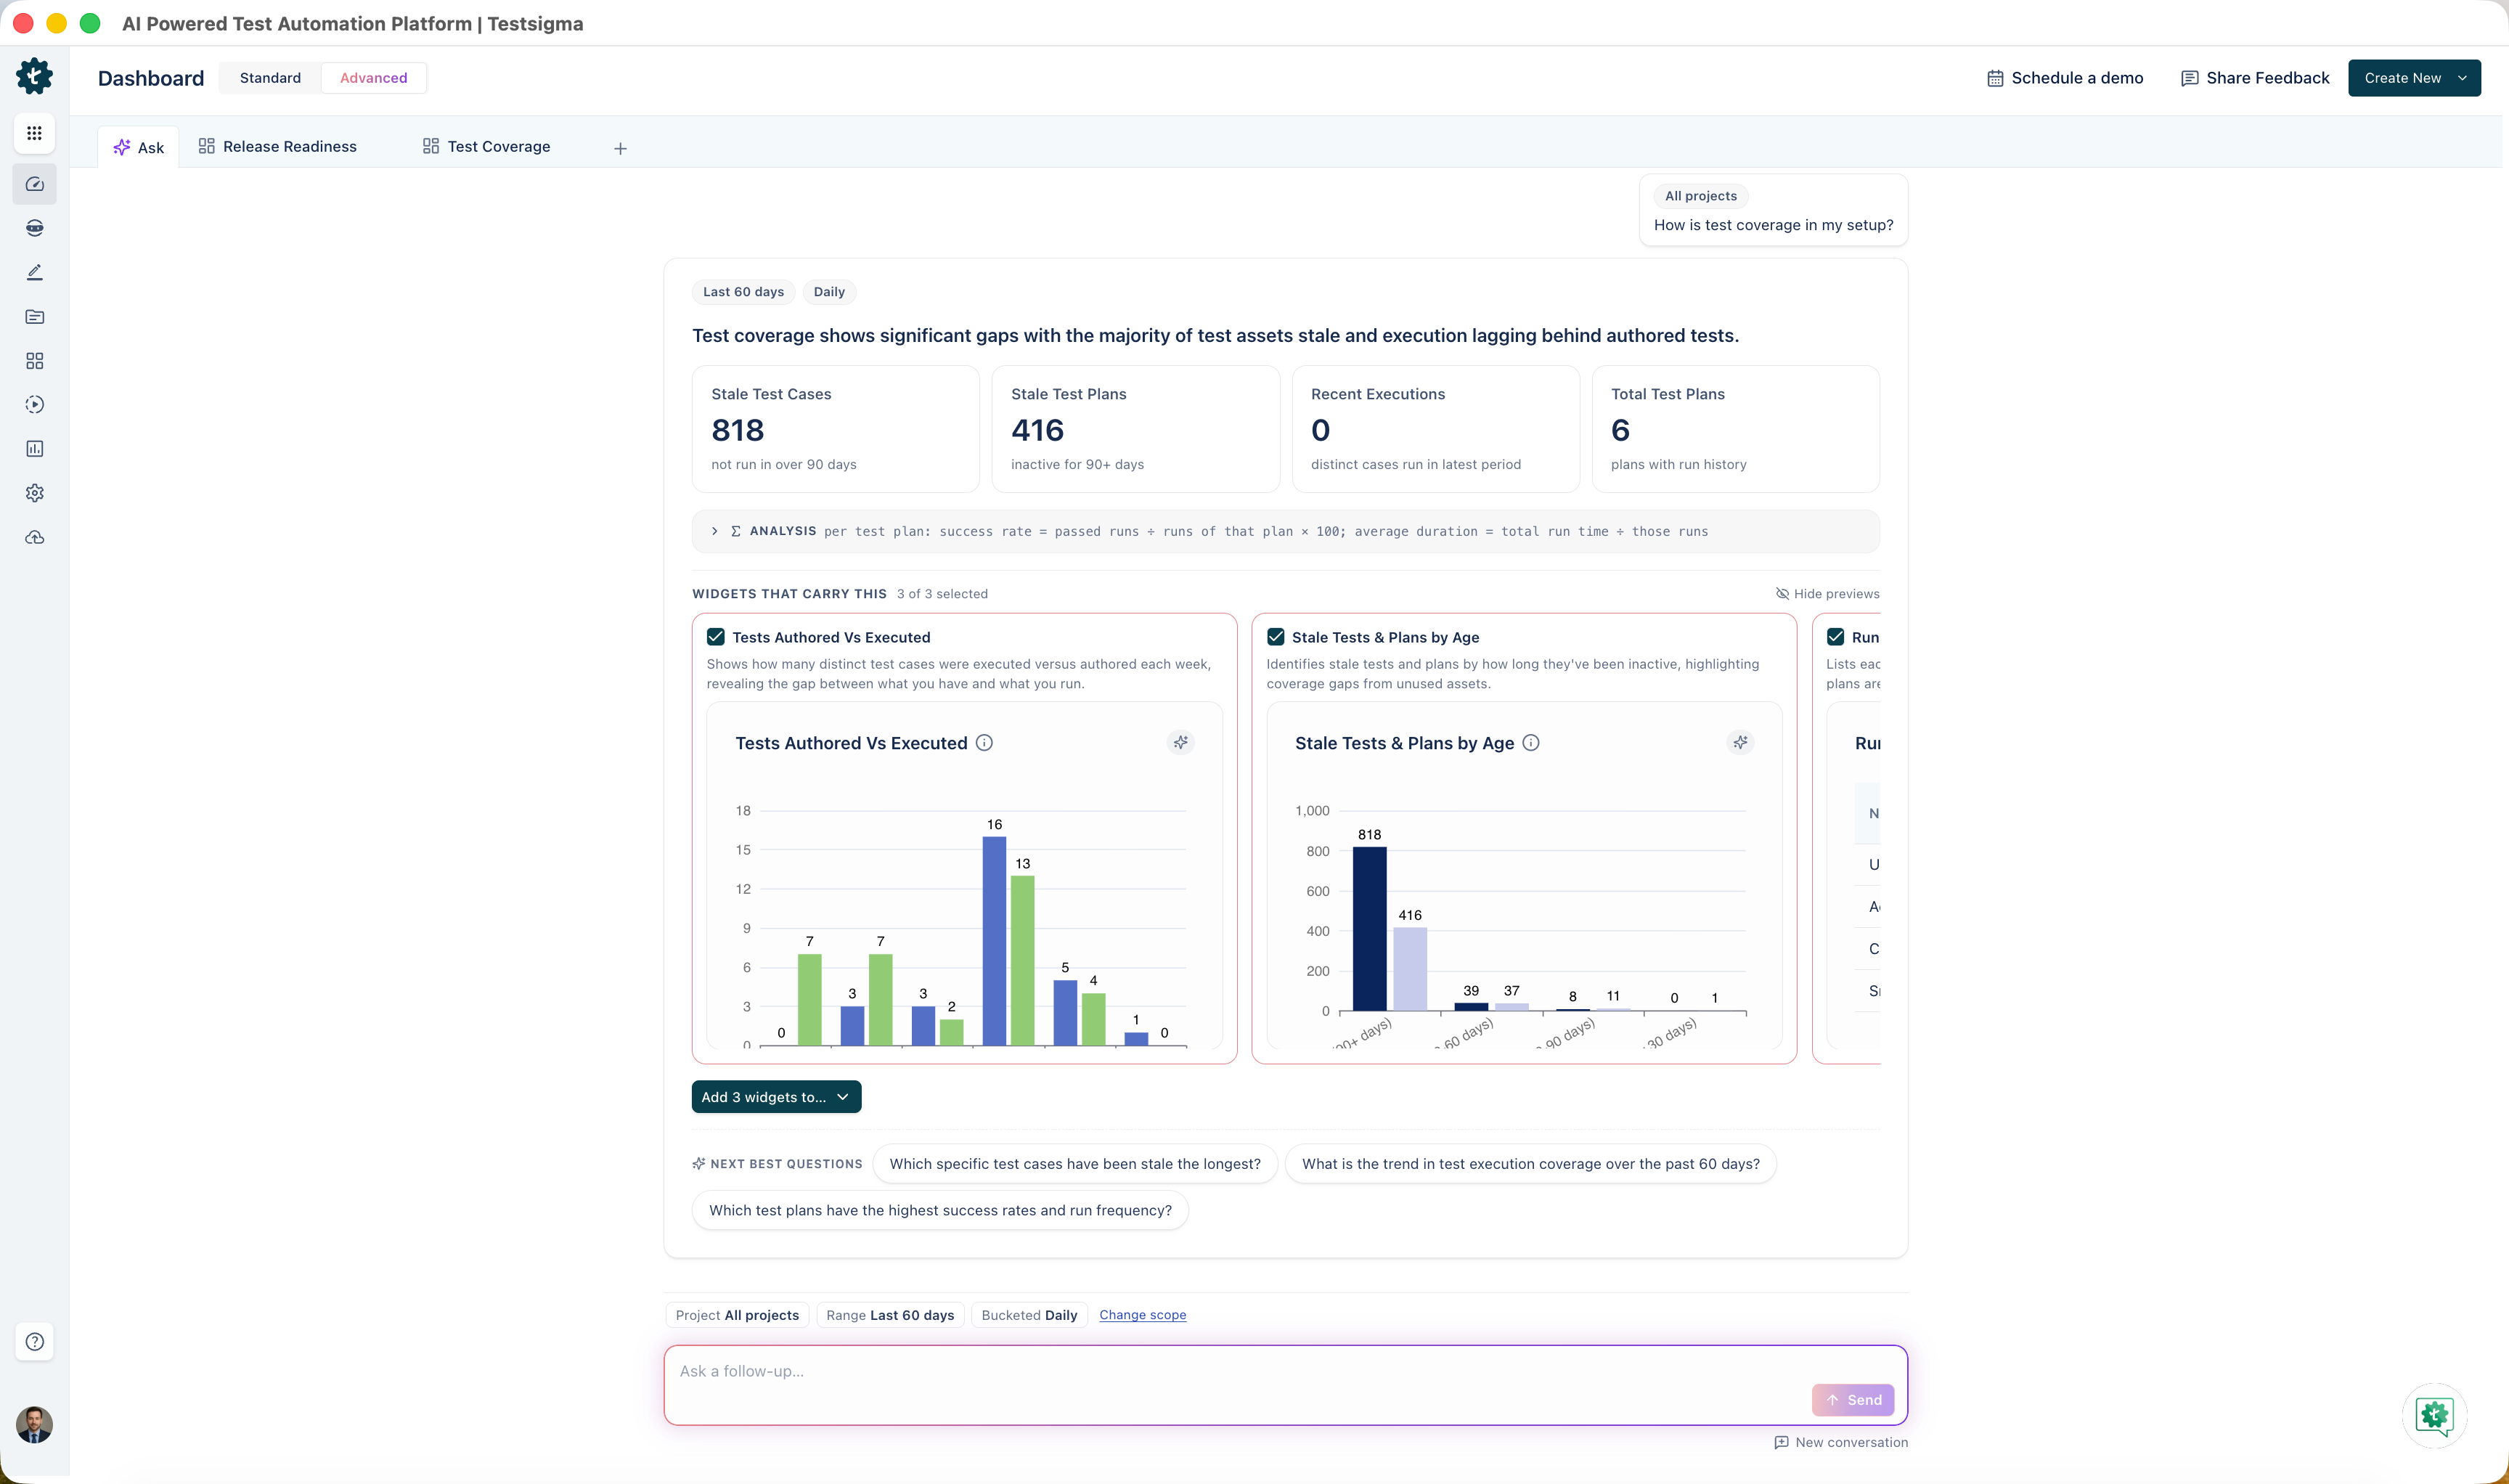Image resolution: width=2509 pixels, height=1484 pixels.
Task: Switch dashboard to Standard mode
Action: tap(270, 78)
